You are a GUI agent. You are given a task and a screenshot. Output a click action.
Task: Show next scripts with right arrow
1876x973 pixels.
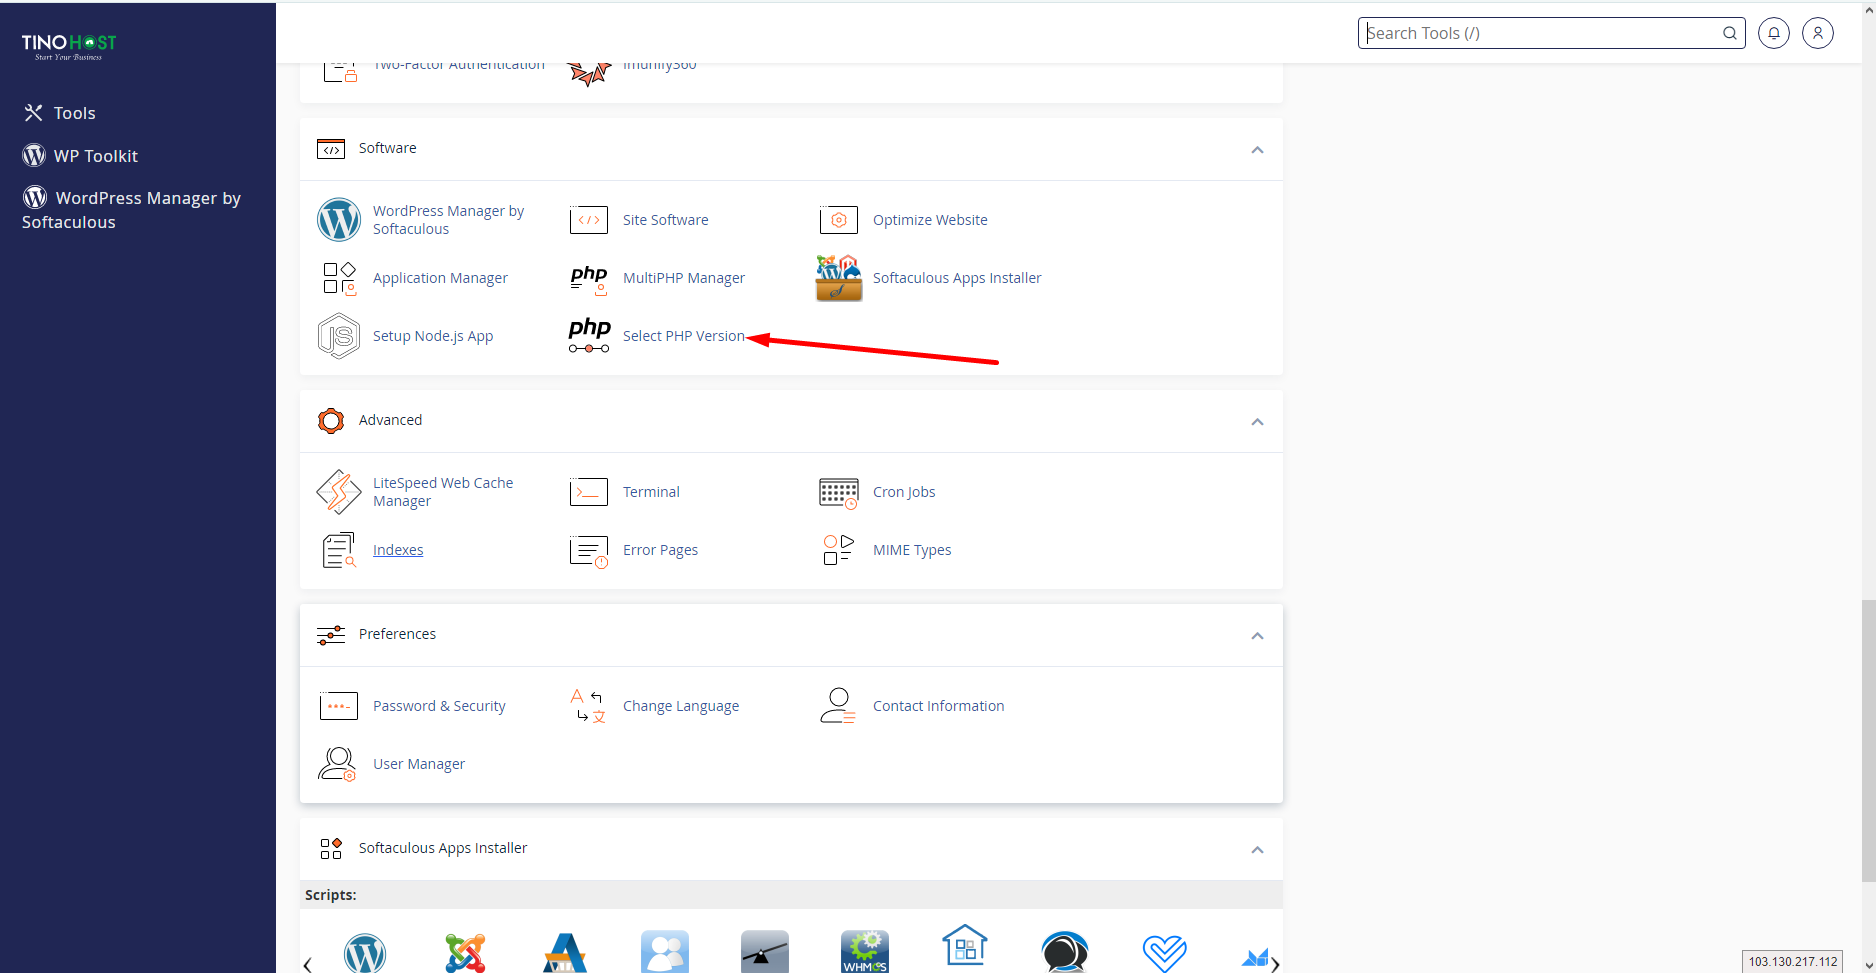(x=1275, y=965)
